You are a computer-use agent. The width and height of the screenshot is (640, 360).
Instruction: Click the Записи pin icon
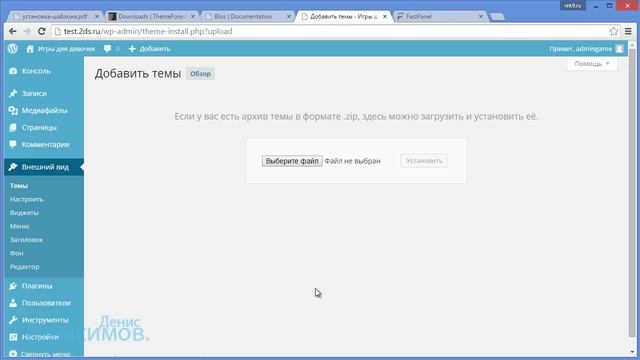(13, 93)
